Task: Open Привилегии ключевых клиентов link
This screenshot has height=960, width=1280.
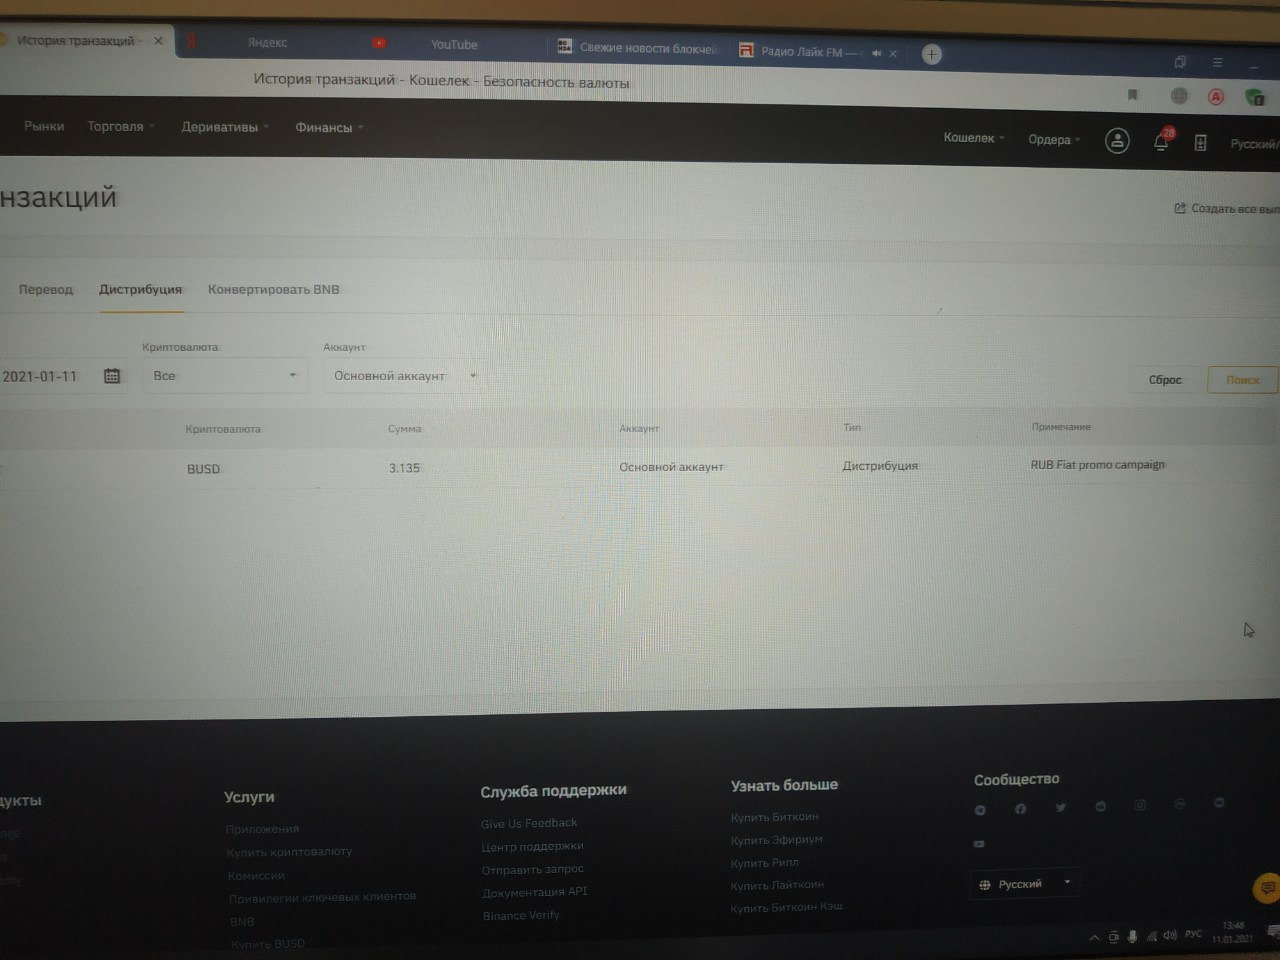Action: (322, 897)
